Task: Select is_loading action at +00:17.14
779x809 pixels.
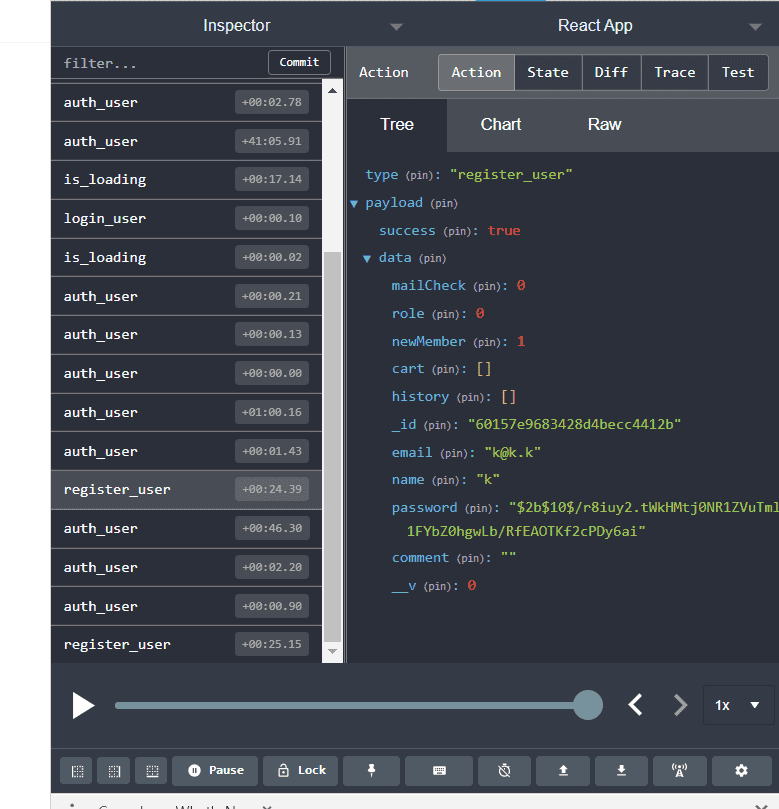Action: (x=186, y=180)
